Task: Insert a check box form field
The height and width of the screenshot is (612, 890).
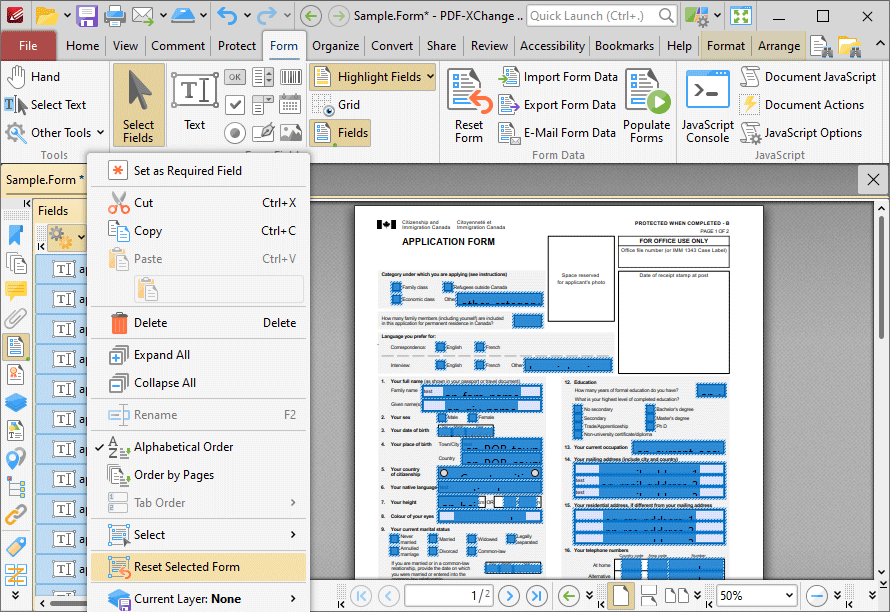Action: 234,104
